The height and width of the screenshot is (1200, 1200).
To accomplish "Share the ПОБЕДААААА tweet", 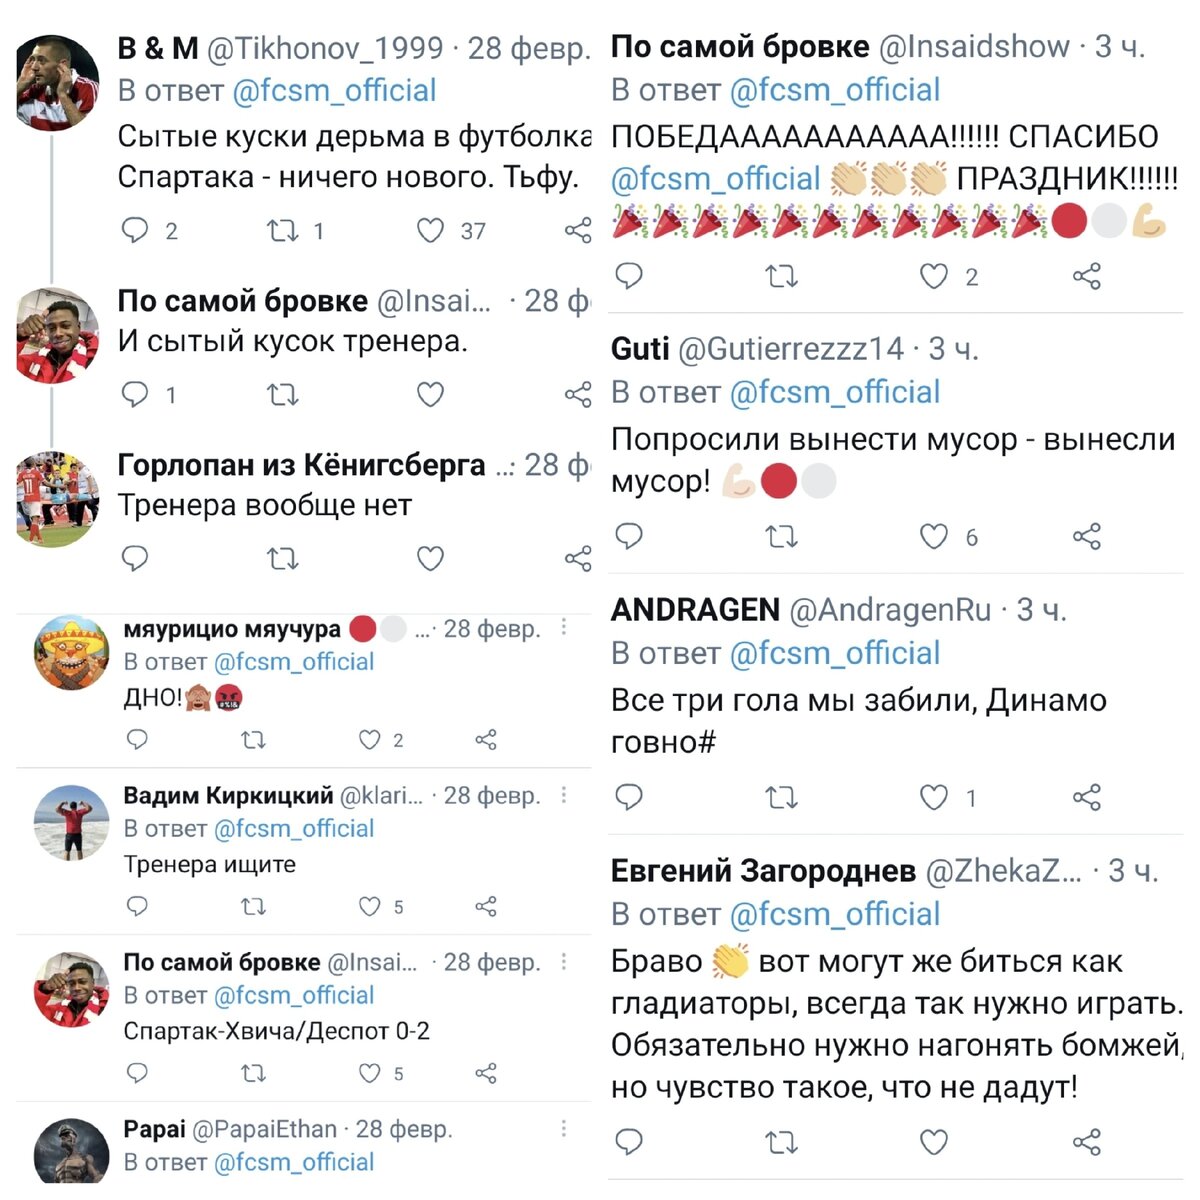I will (1086, 276).
